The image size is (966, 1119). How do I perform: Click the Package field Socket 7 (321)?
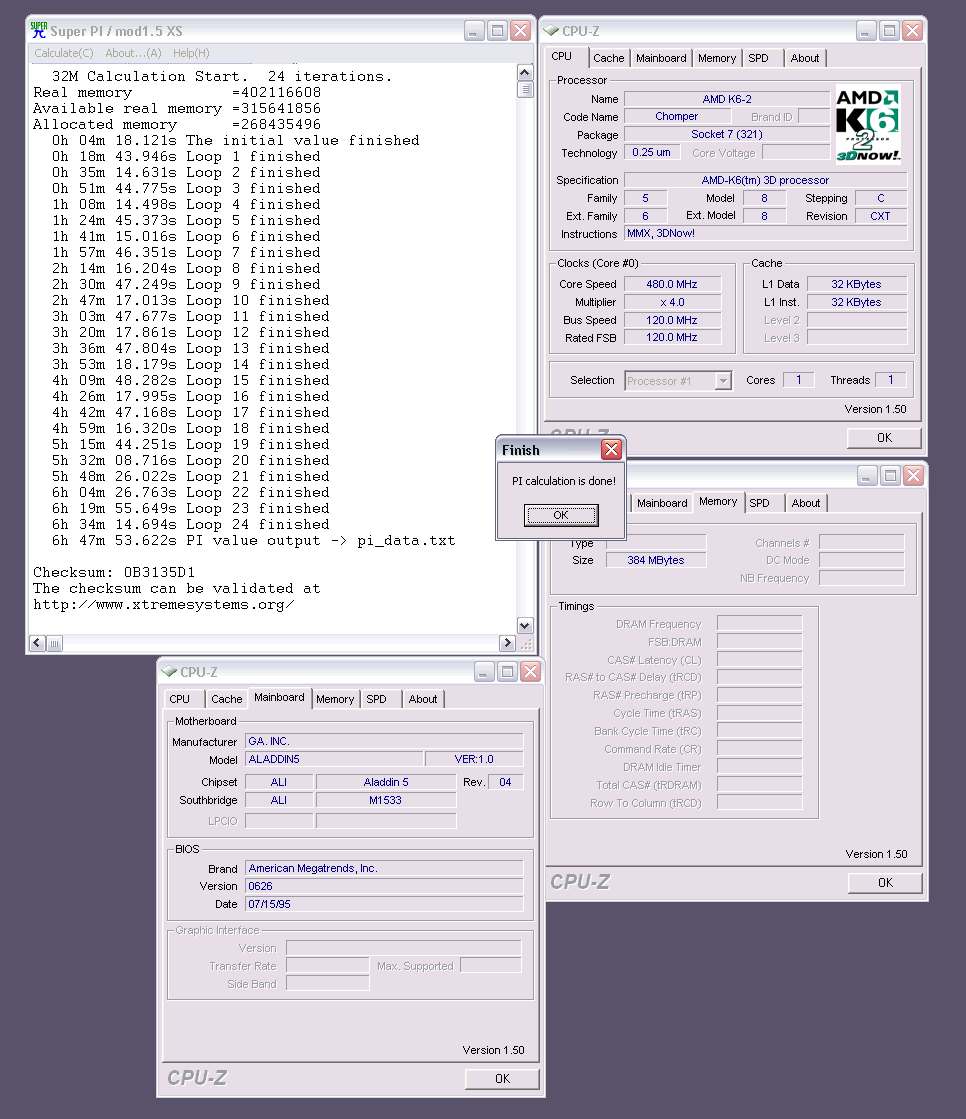click(x=727, y=134)
